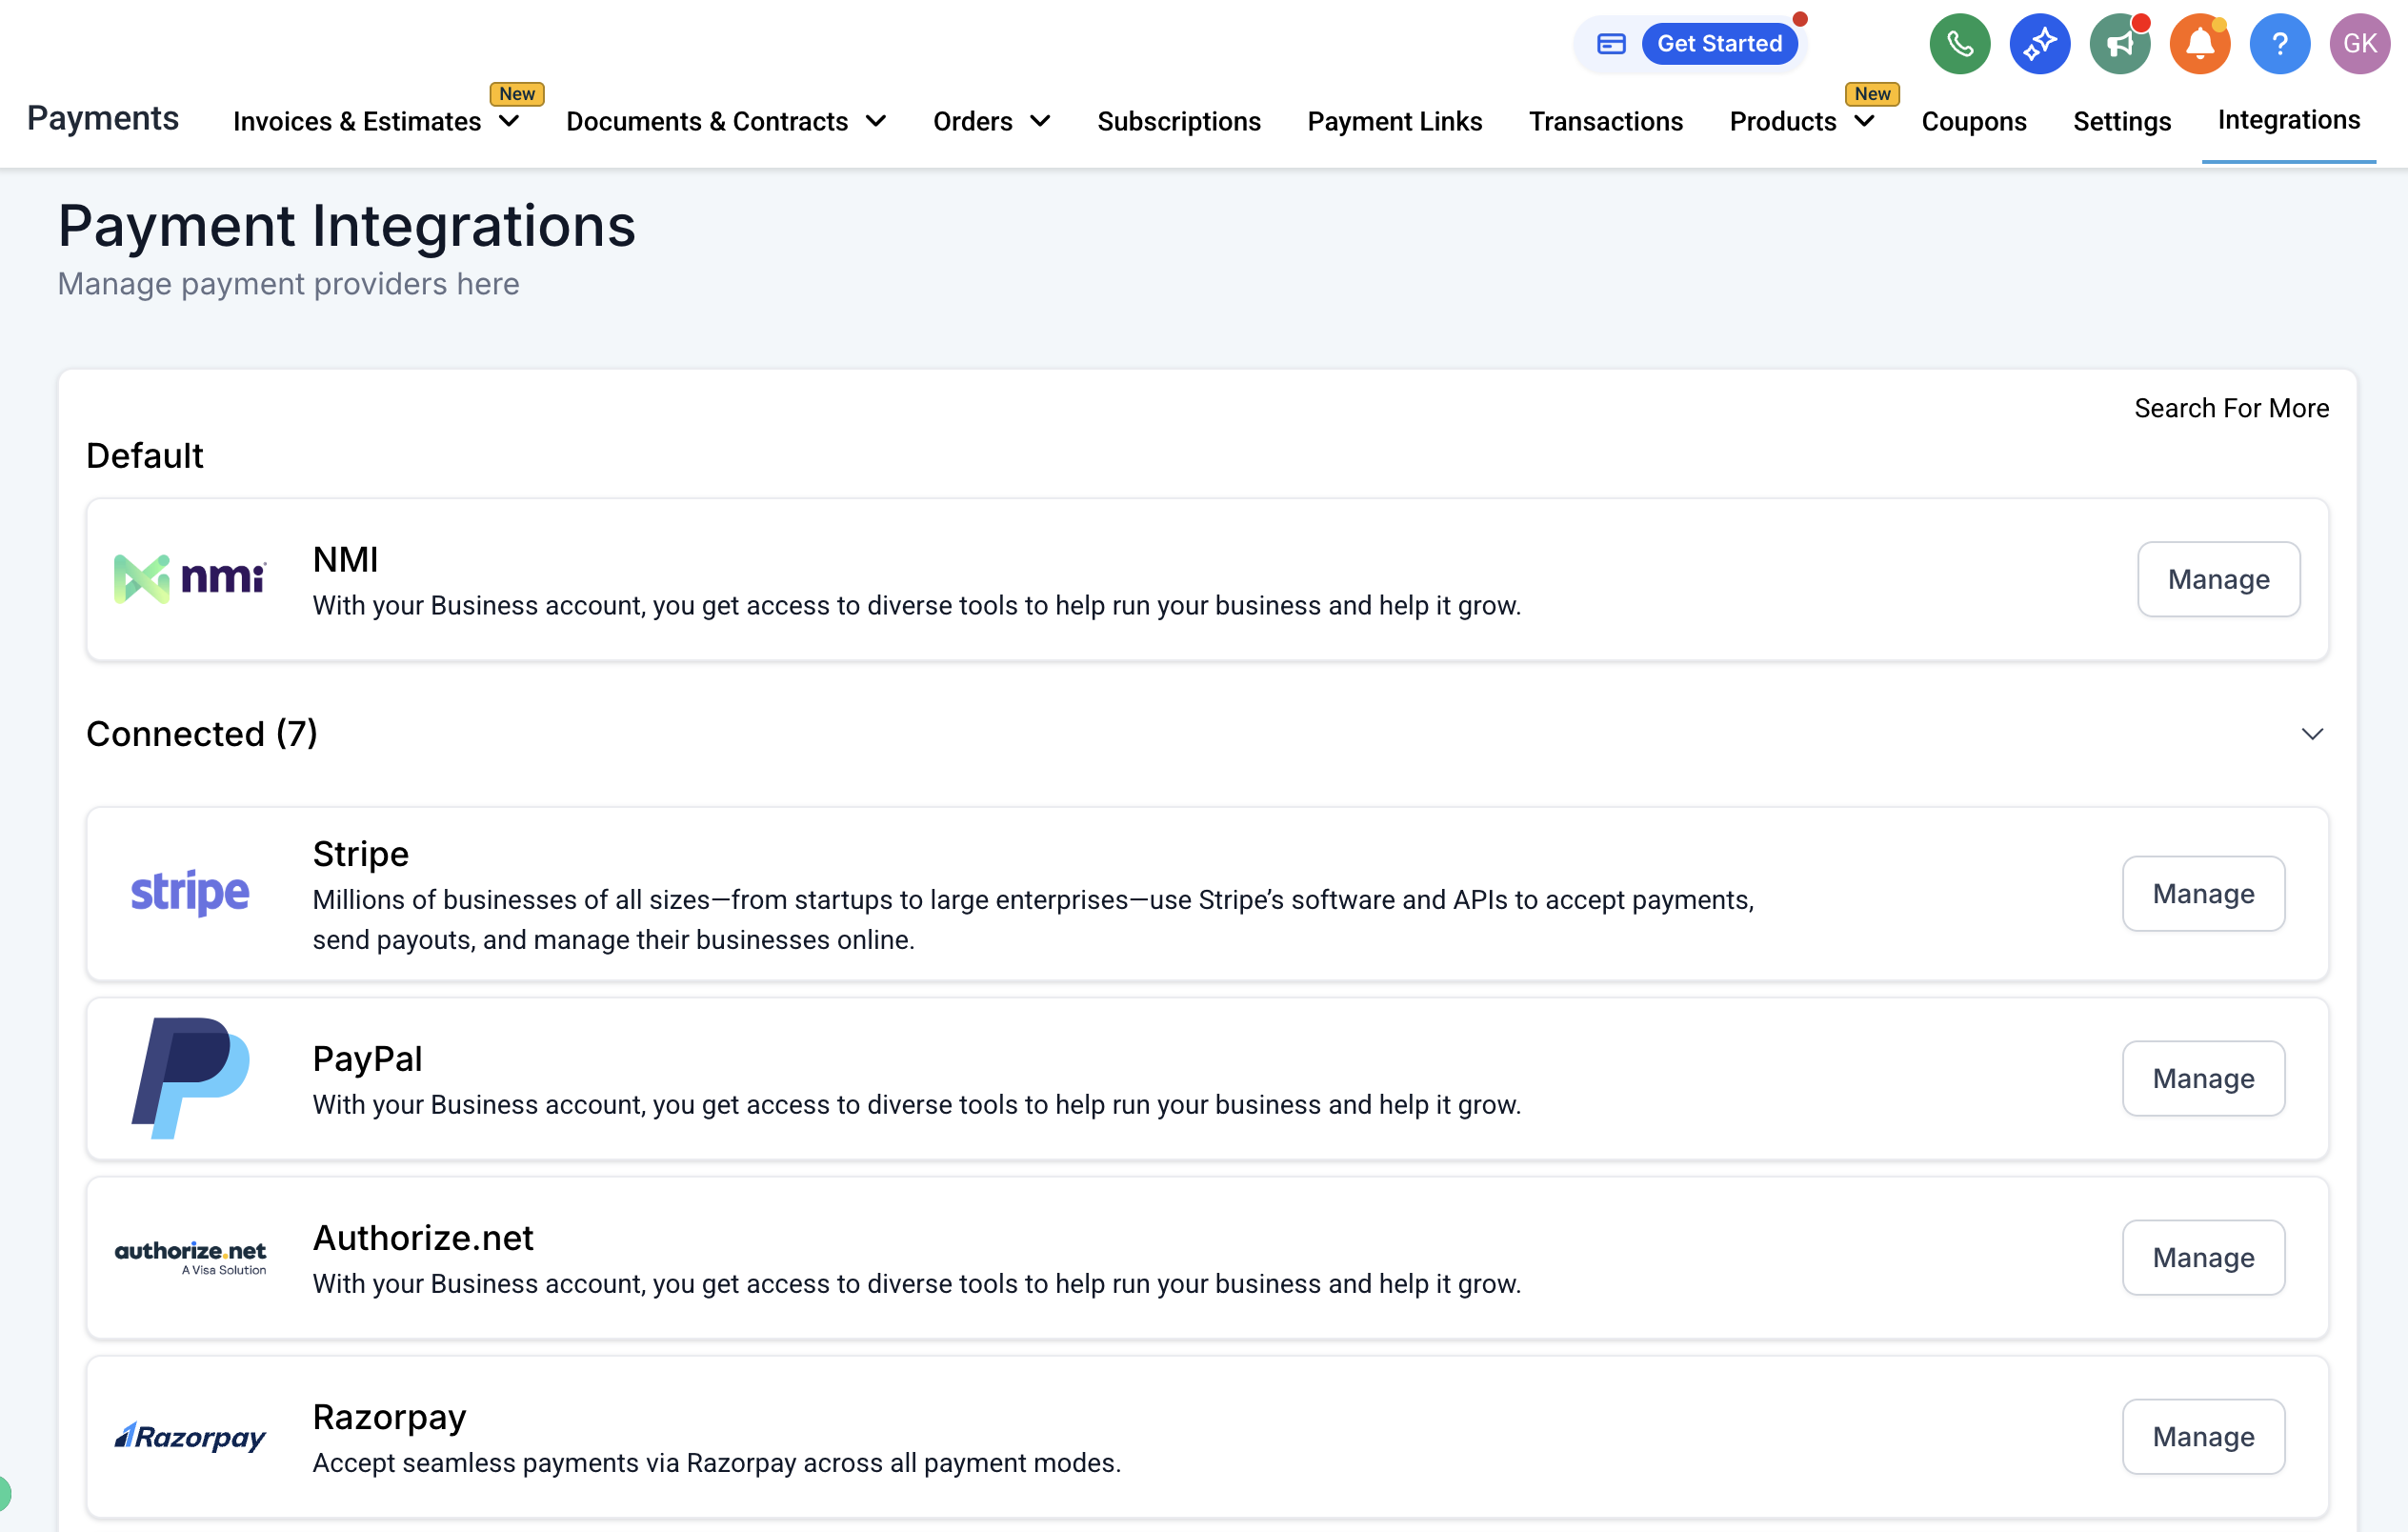Screen dimensions: 2408x1532
Task: Open the Settings tab
Action: coord(2121,122)
